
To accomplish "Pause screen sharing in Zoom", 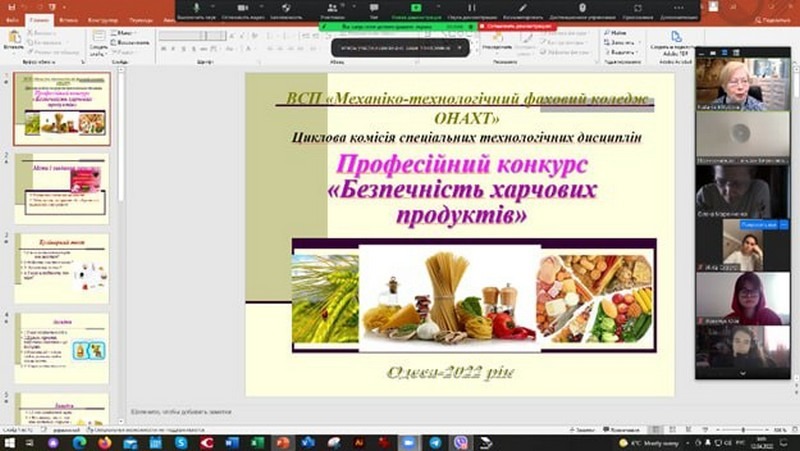I will point(471,8).
